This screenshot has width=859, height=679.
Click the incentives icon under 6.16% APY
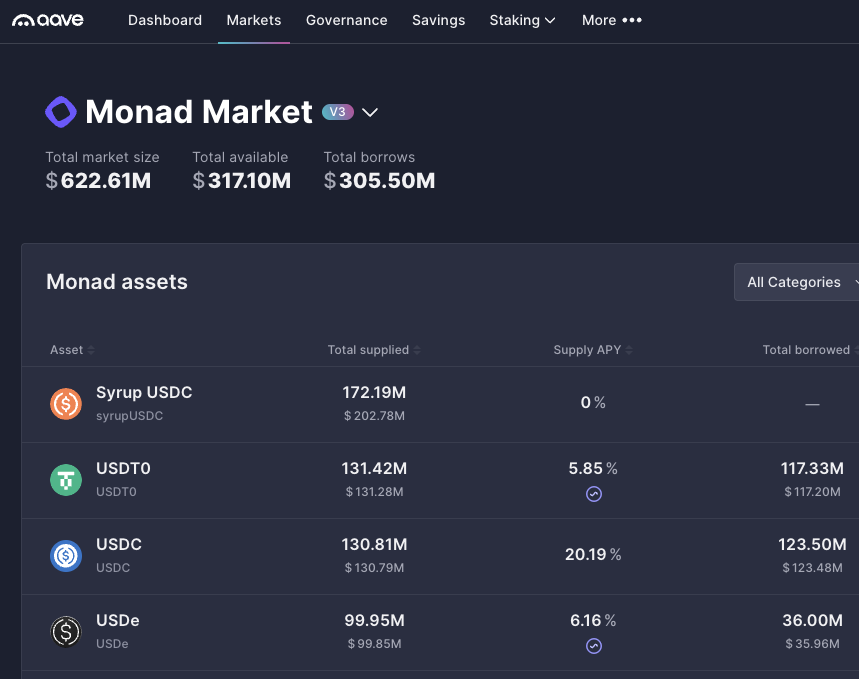594,646
